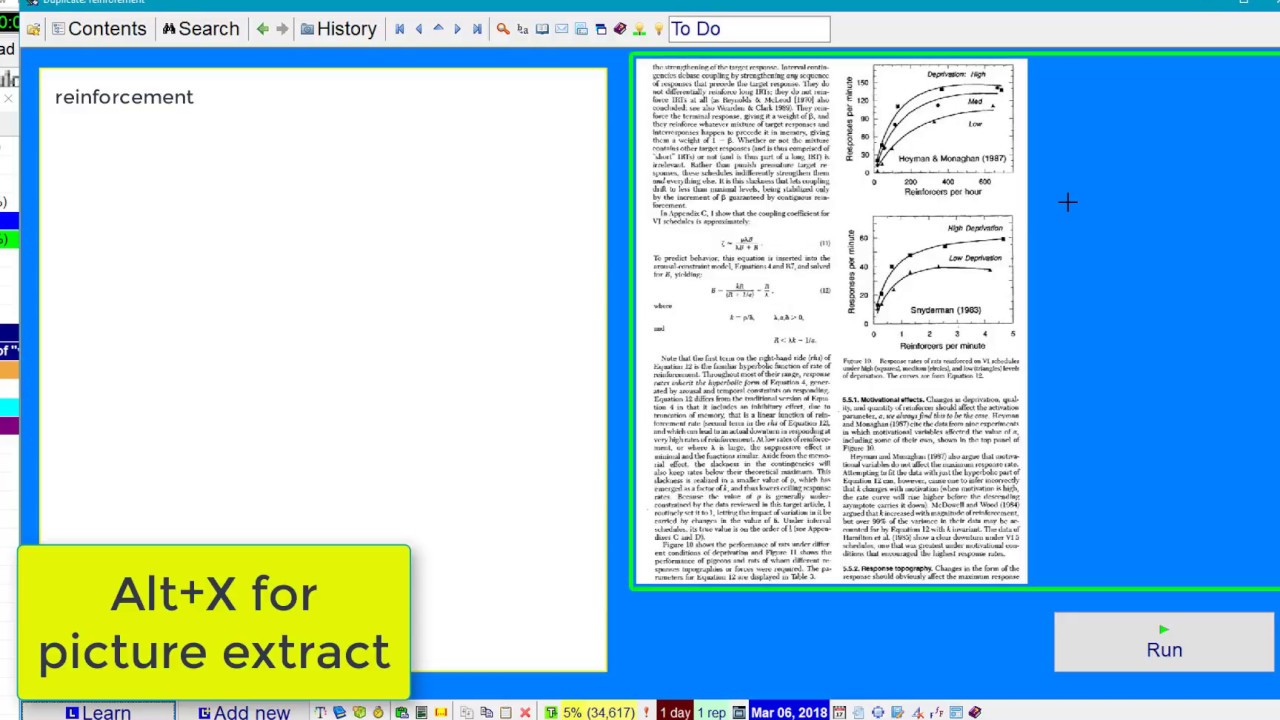Click the light bulb icon in toolbar
1280x720 pixels.
click(658, 29)
